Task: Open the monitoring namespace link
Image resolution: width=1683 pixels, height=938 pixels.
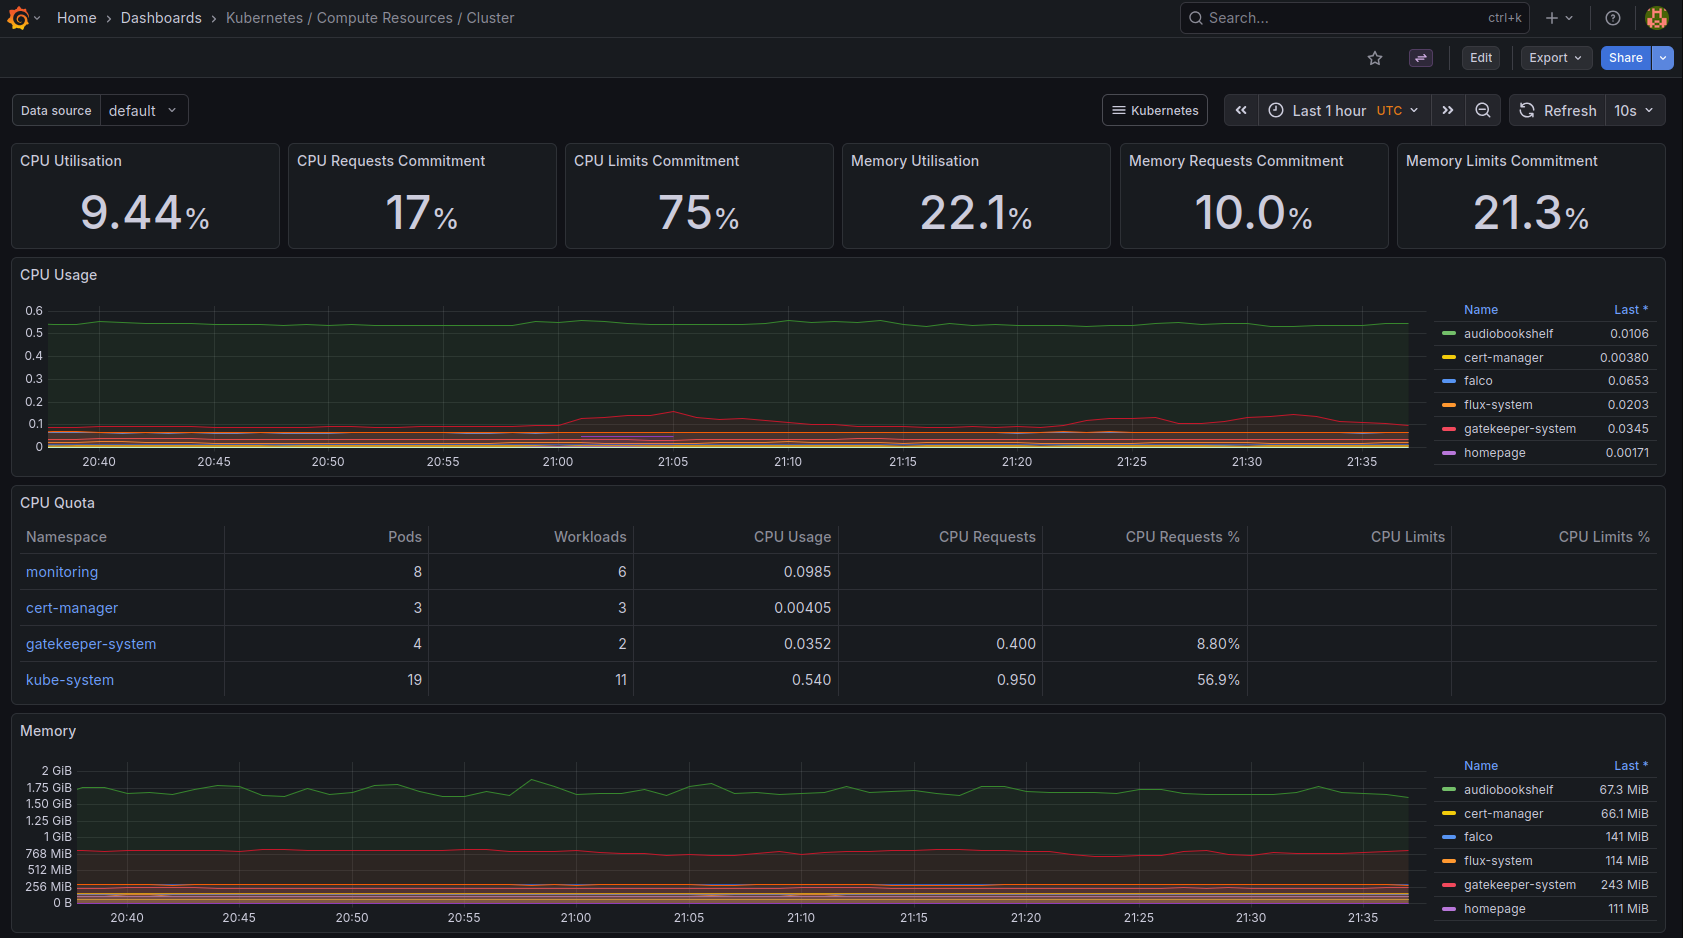Action: 62,572
